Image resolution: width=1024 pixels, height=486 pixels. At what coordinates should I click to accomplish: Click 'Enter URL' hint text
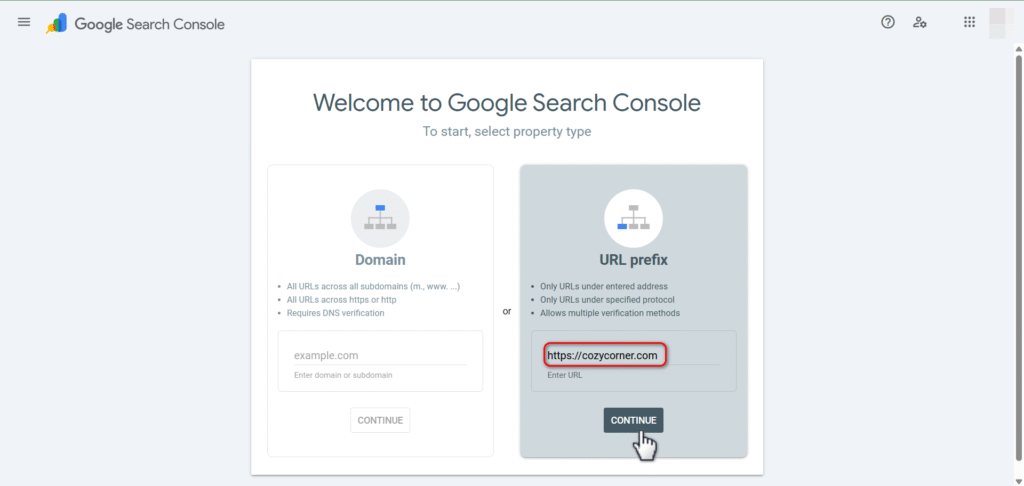(x=564, y=375)
